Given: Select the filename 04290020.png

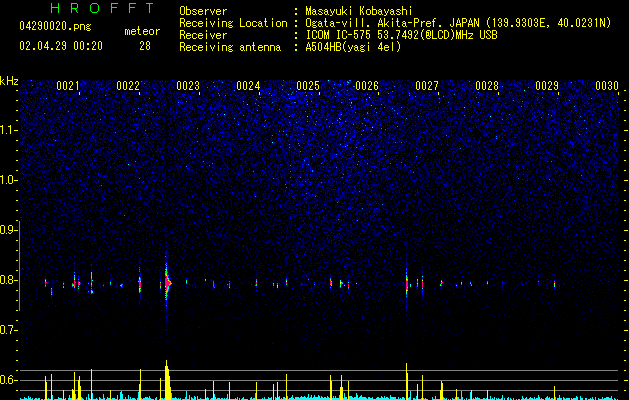Looking at the screenshot, I should [55, 27].
